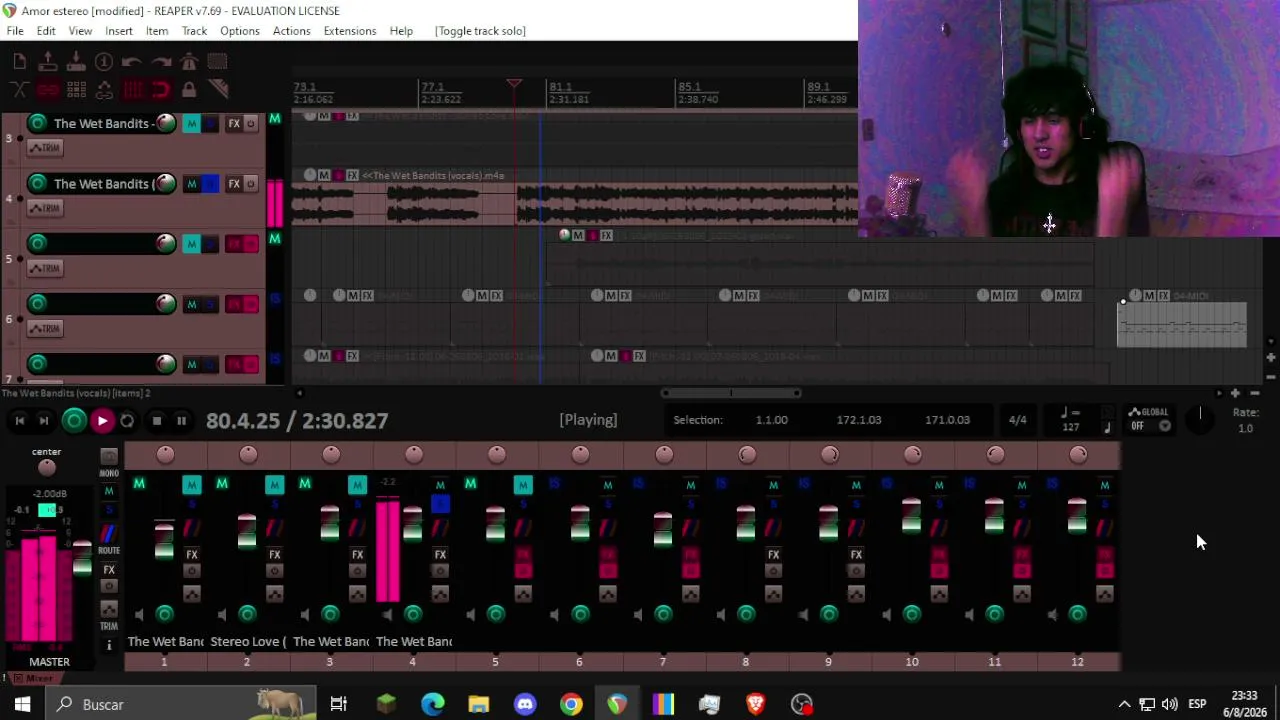The height and width of the screenshot is (720, 1280).
Task: Click the Play transport button
Action: (102, 421)
